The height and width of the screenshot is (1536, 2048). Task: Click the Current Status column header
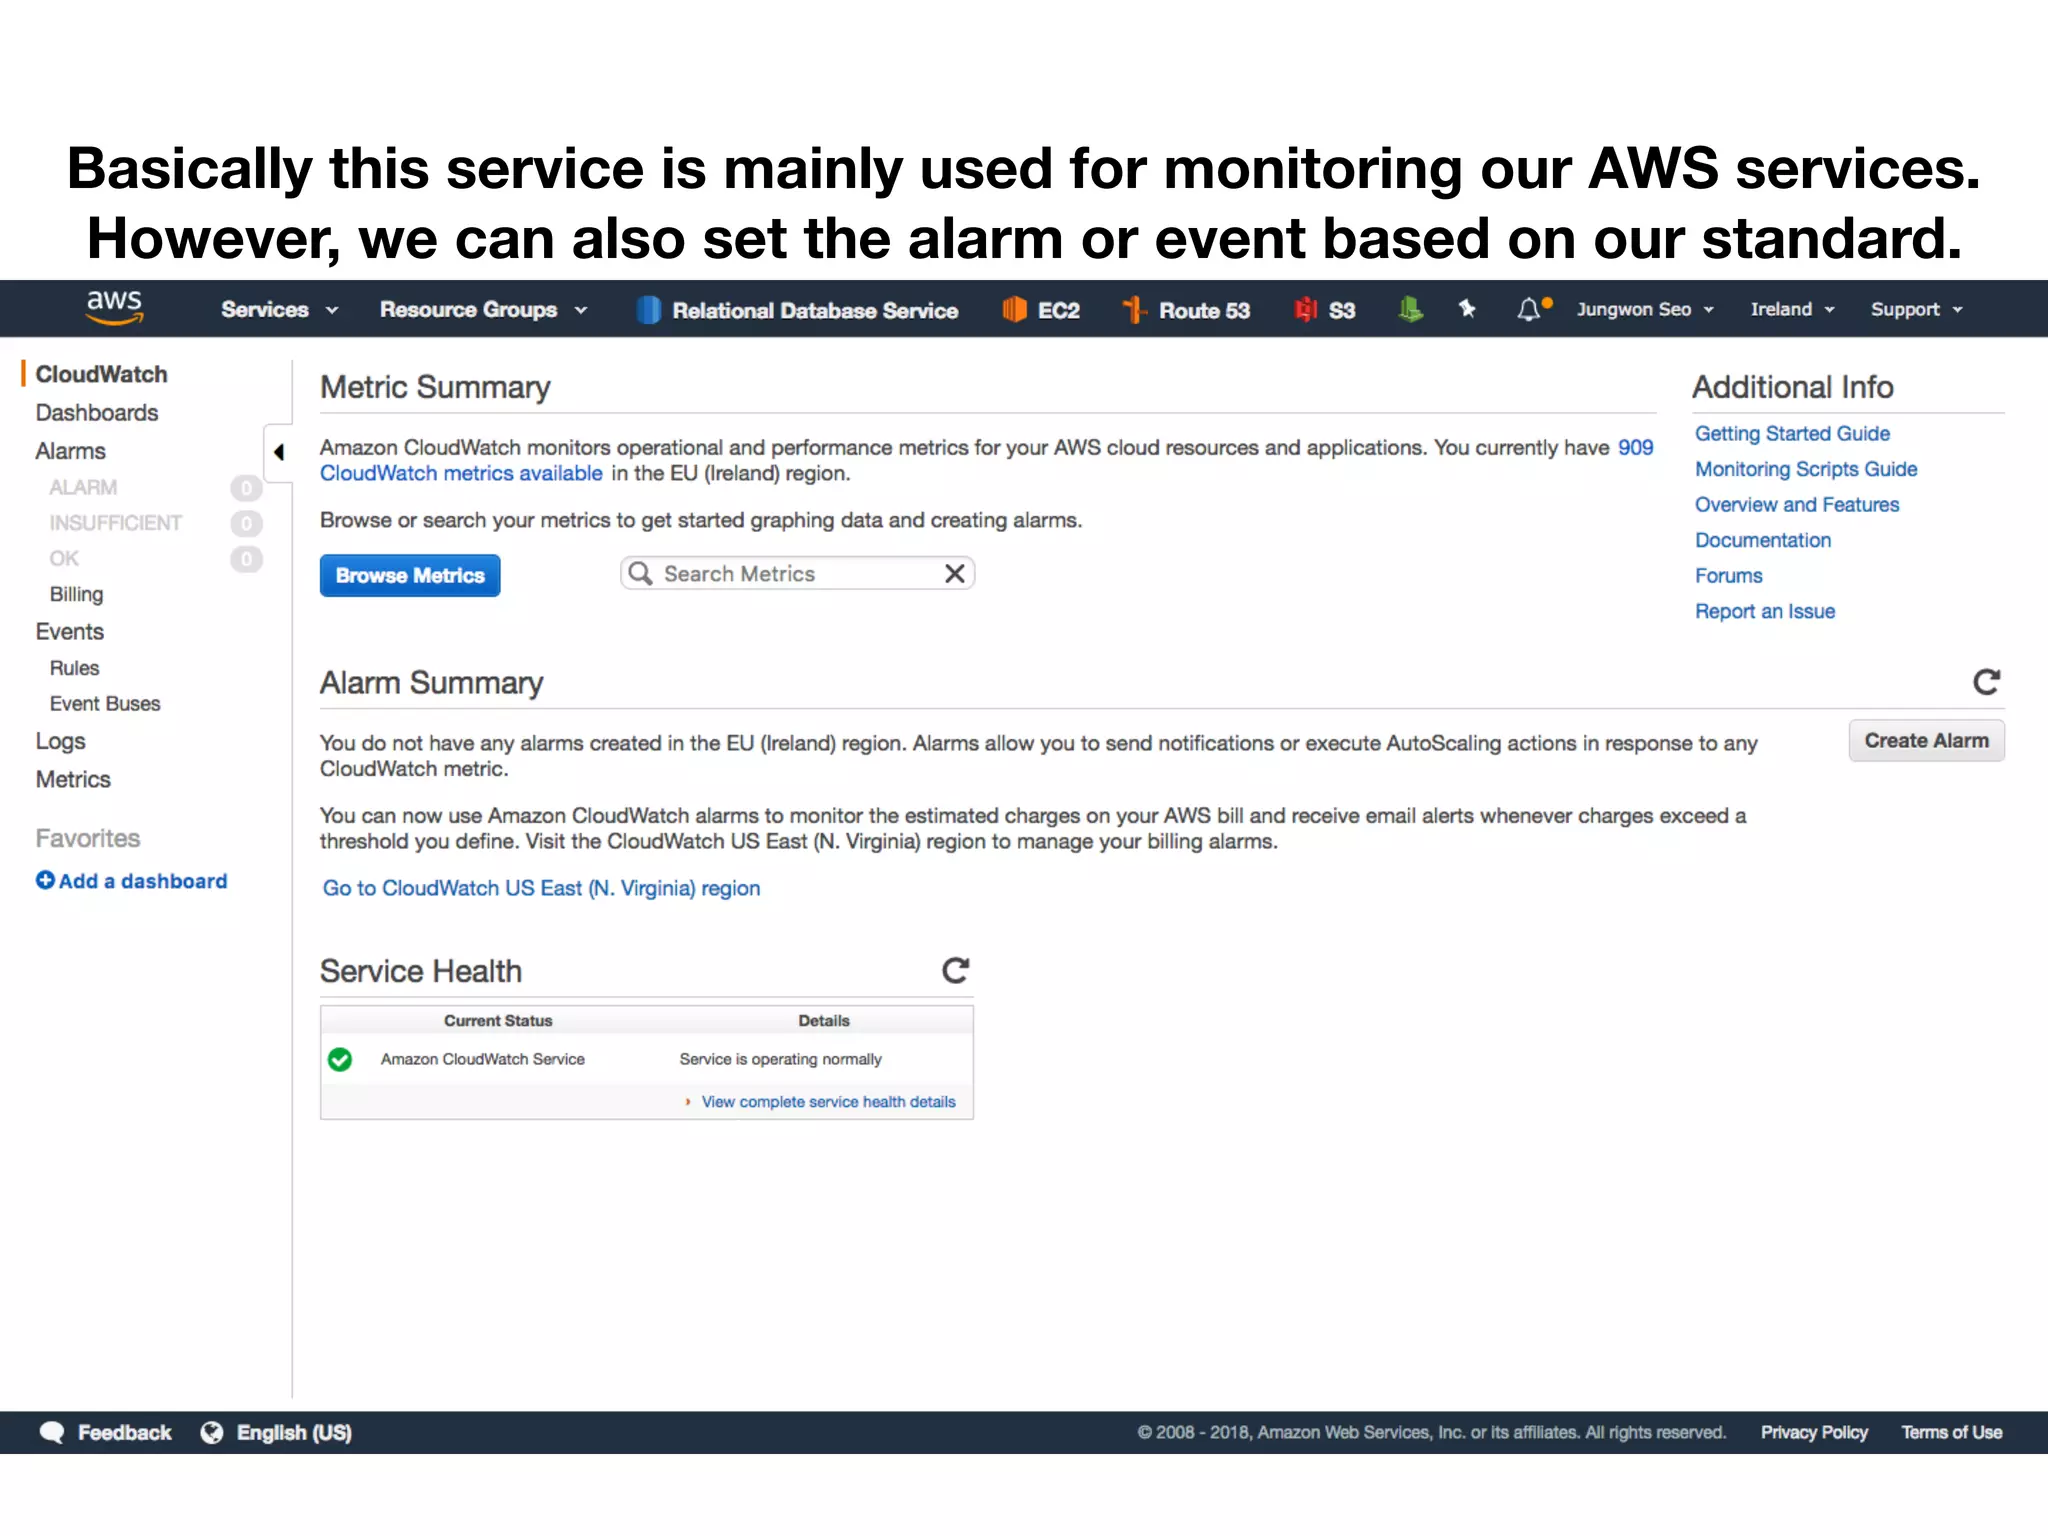point(498,1020)
